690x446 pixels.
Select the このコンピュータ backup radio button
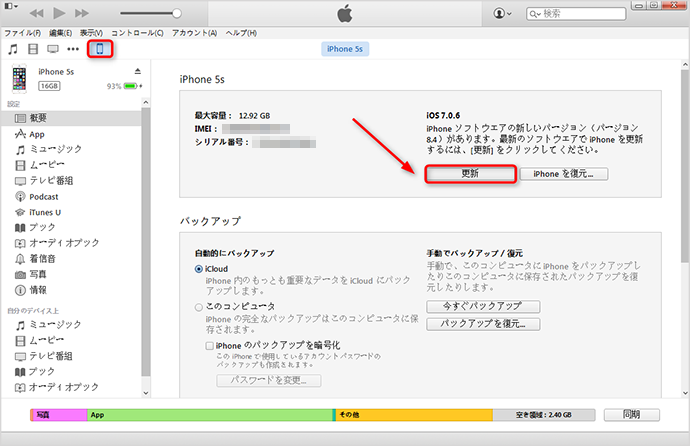(x=199, y=307)
